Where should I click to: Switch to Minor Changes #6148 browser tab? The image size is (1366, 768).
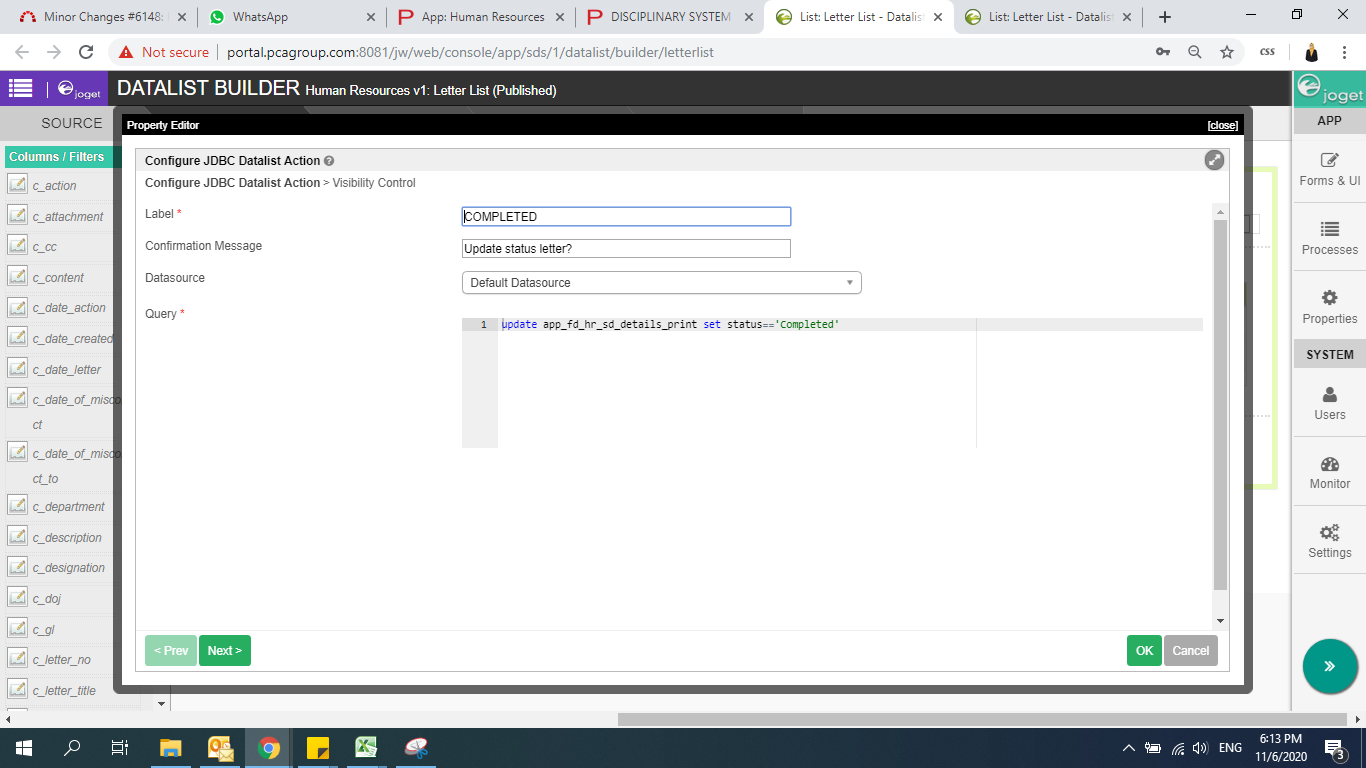click(x=102, y=17)
